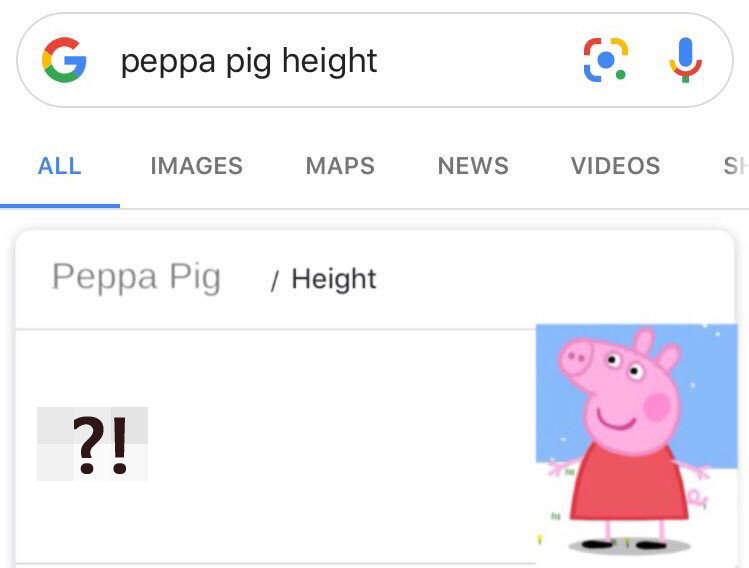Click Peppa's pink cheek circle
Viewport: 749px width, 568px height.
[x=656, y=406]
